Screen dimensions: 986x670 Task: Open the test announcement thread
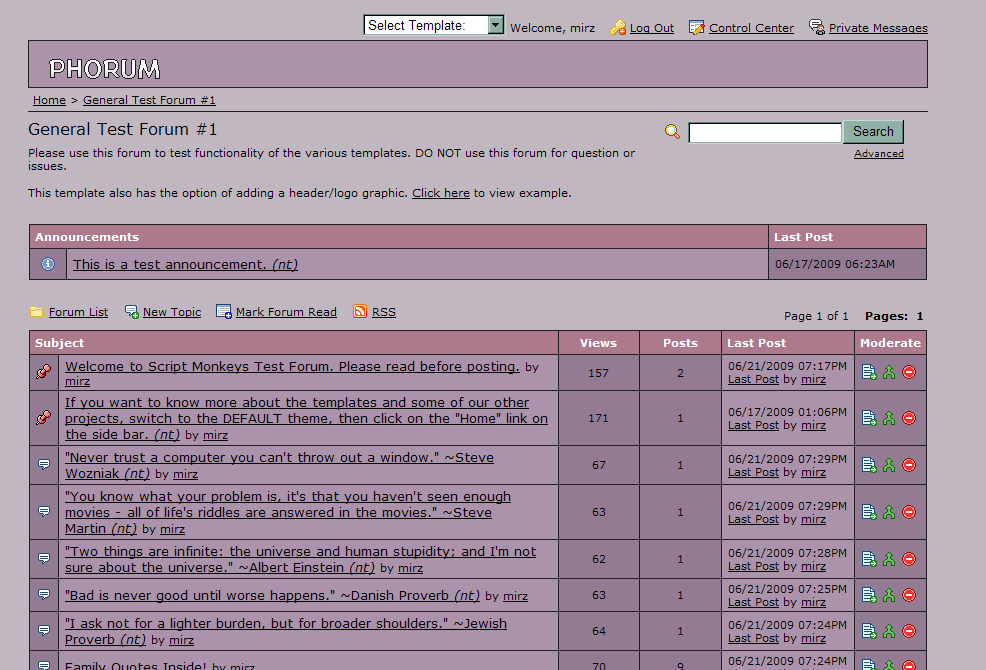(185, 265)
